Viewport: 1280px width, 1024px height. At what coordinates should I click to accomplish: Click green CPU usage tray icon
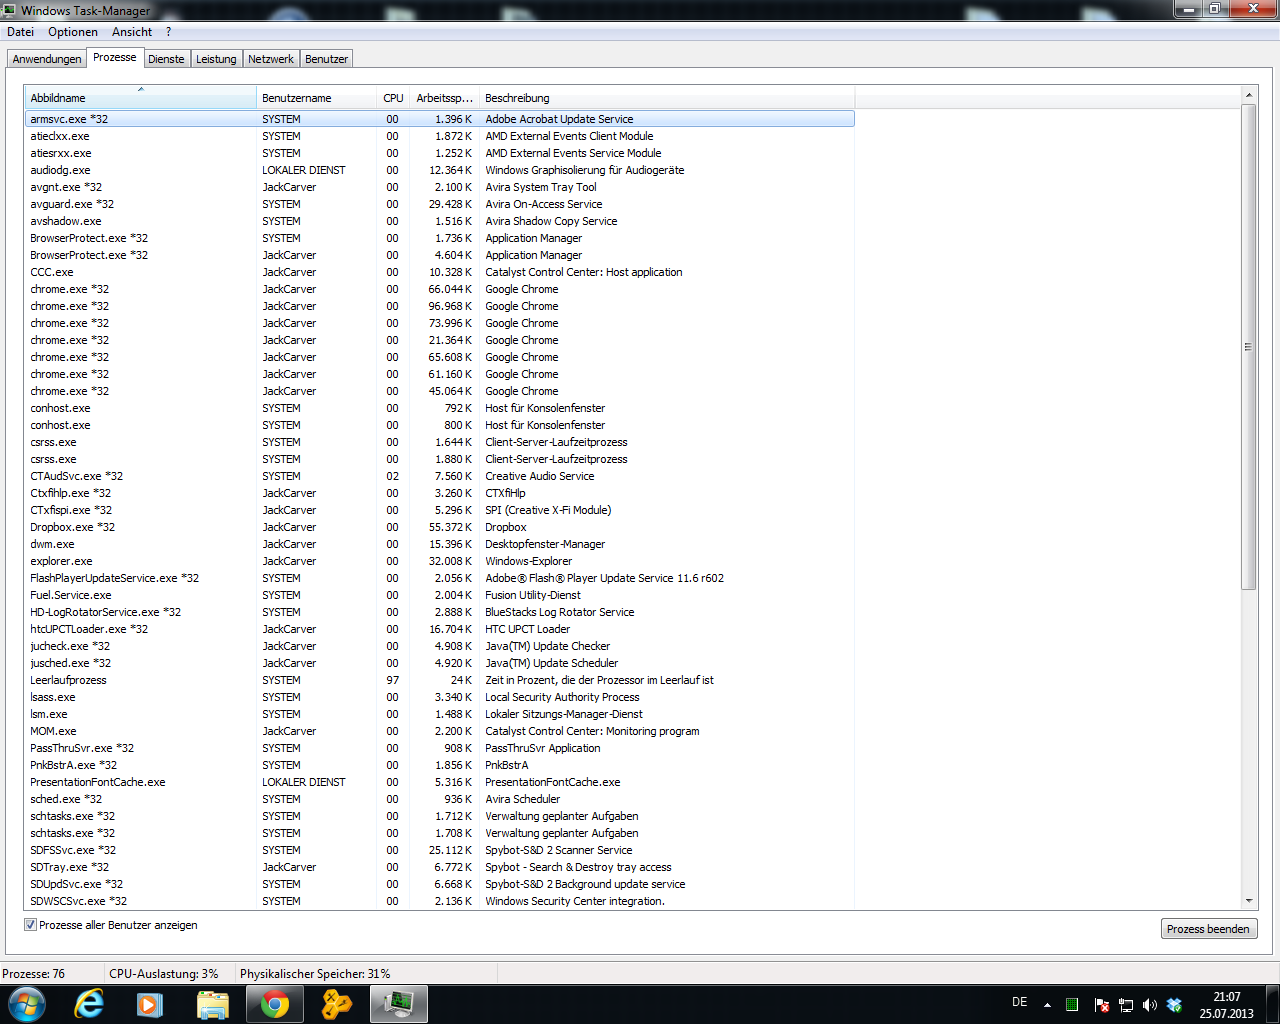tap(1072, 1005)
